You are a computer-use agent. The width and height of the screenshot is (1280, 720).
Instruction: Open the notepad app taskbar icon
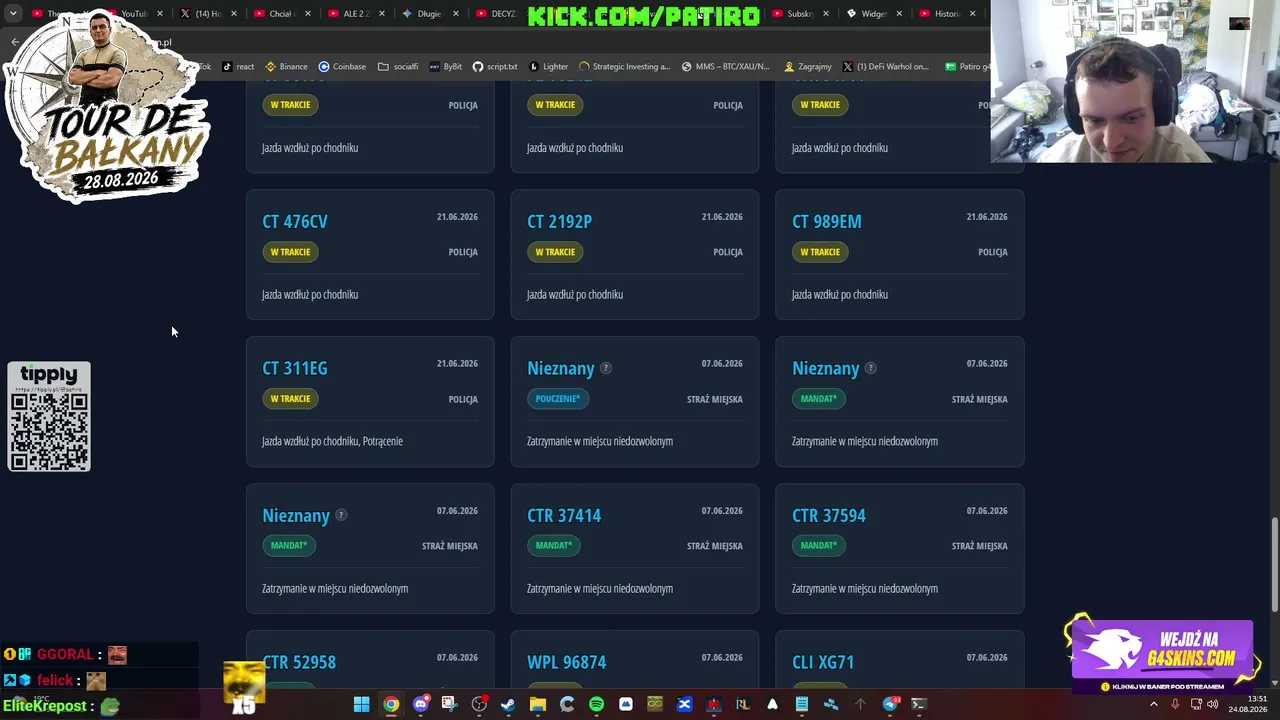(801, 704)
